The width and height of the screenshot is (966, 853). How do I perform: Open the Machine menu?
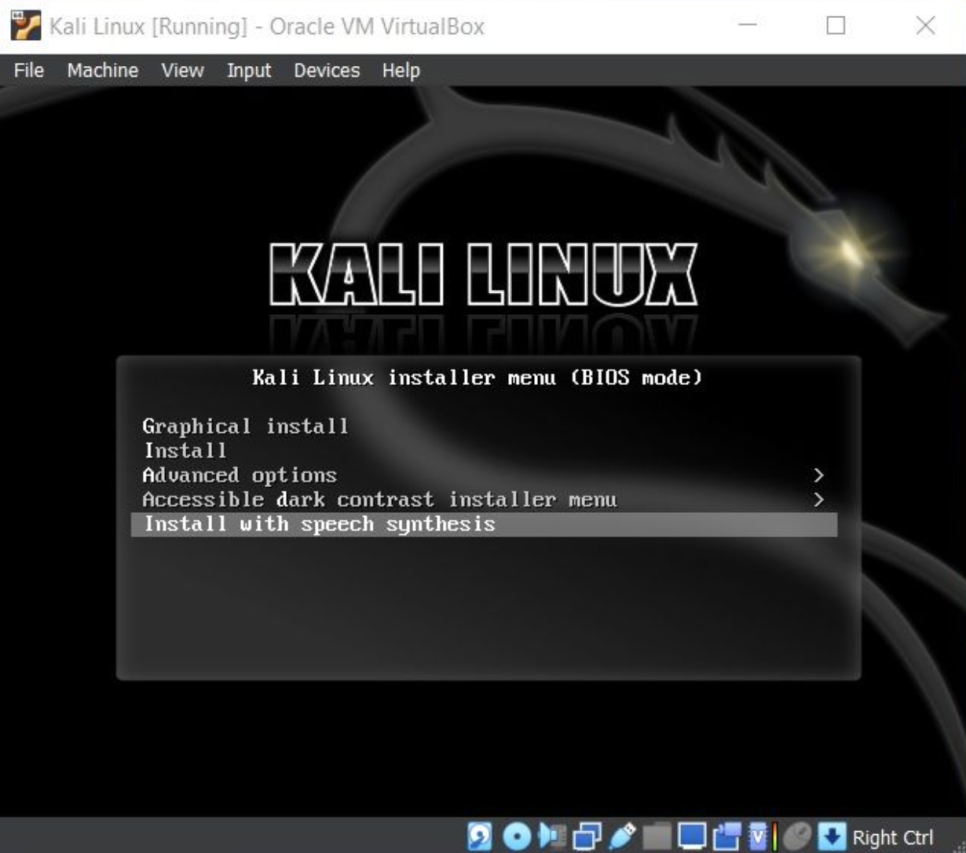click(102, 70)
